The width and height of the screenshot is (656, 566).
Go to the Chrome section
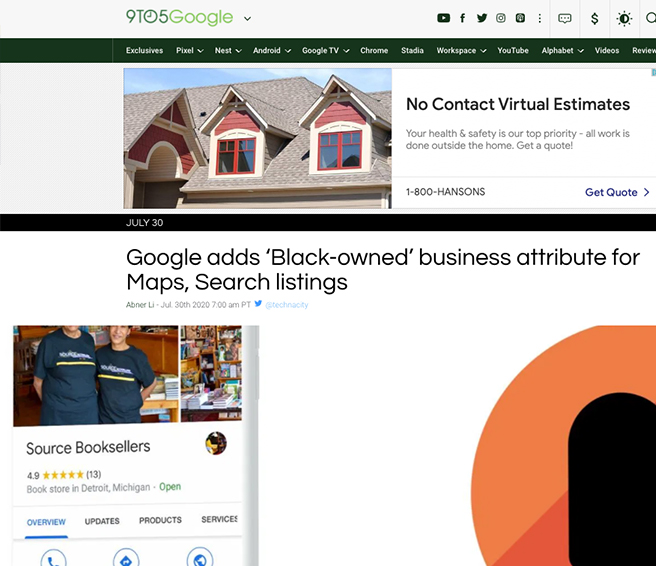[374, 51]
